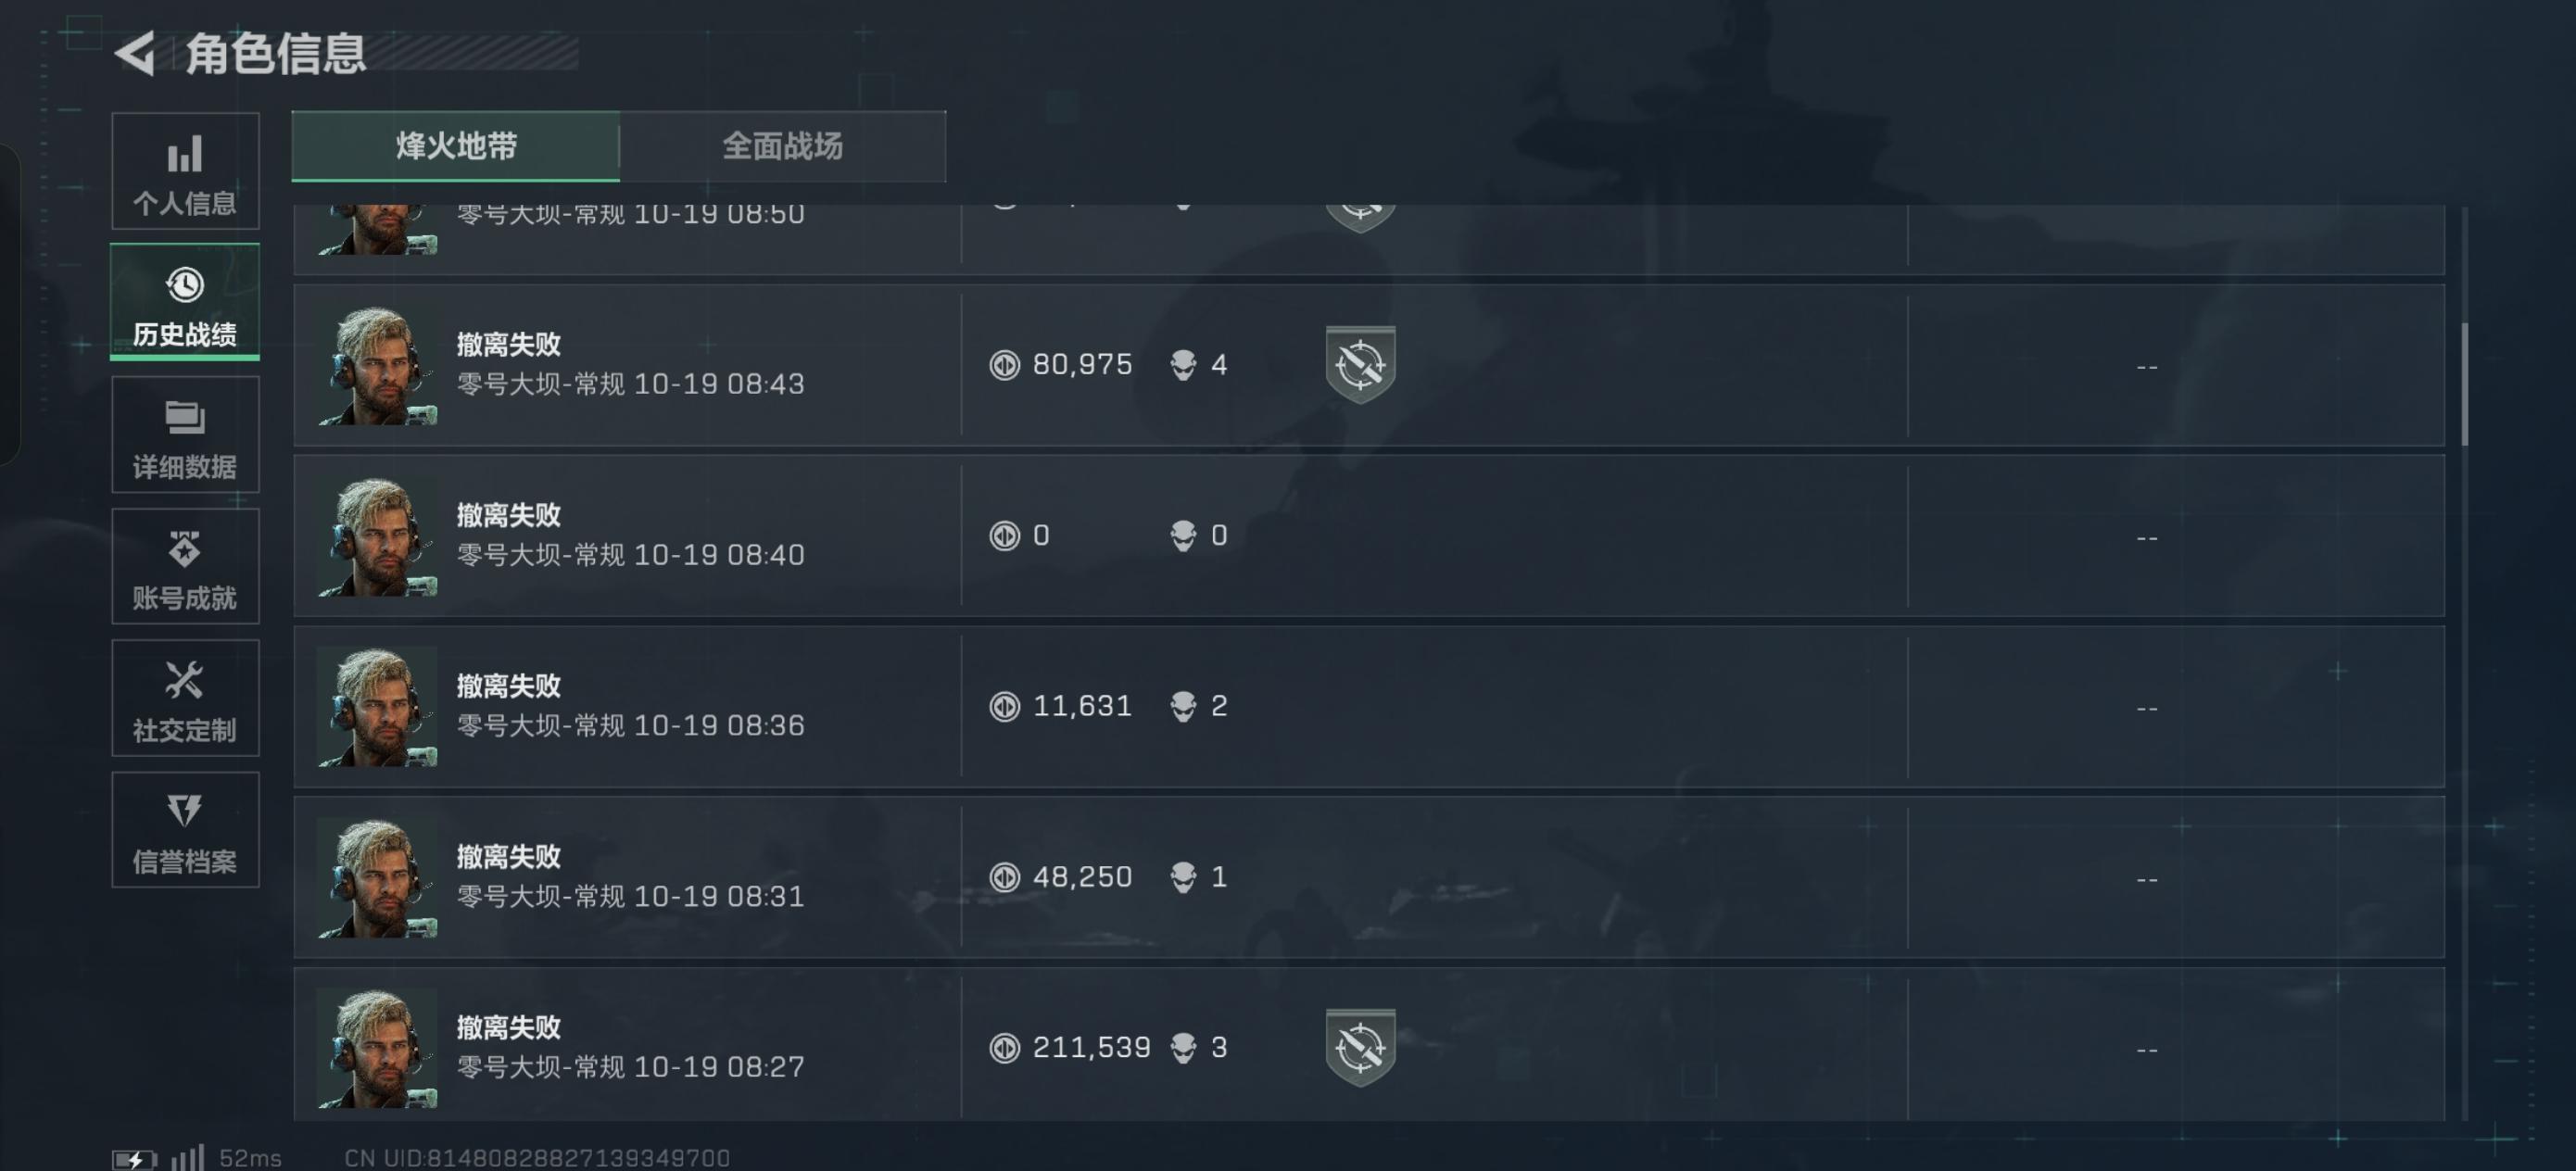Go to 账号成就 achievements

(185, 567)
